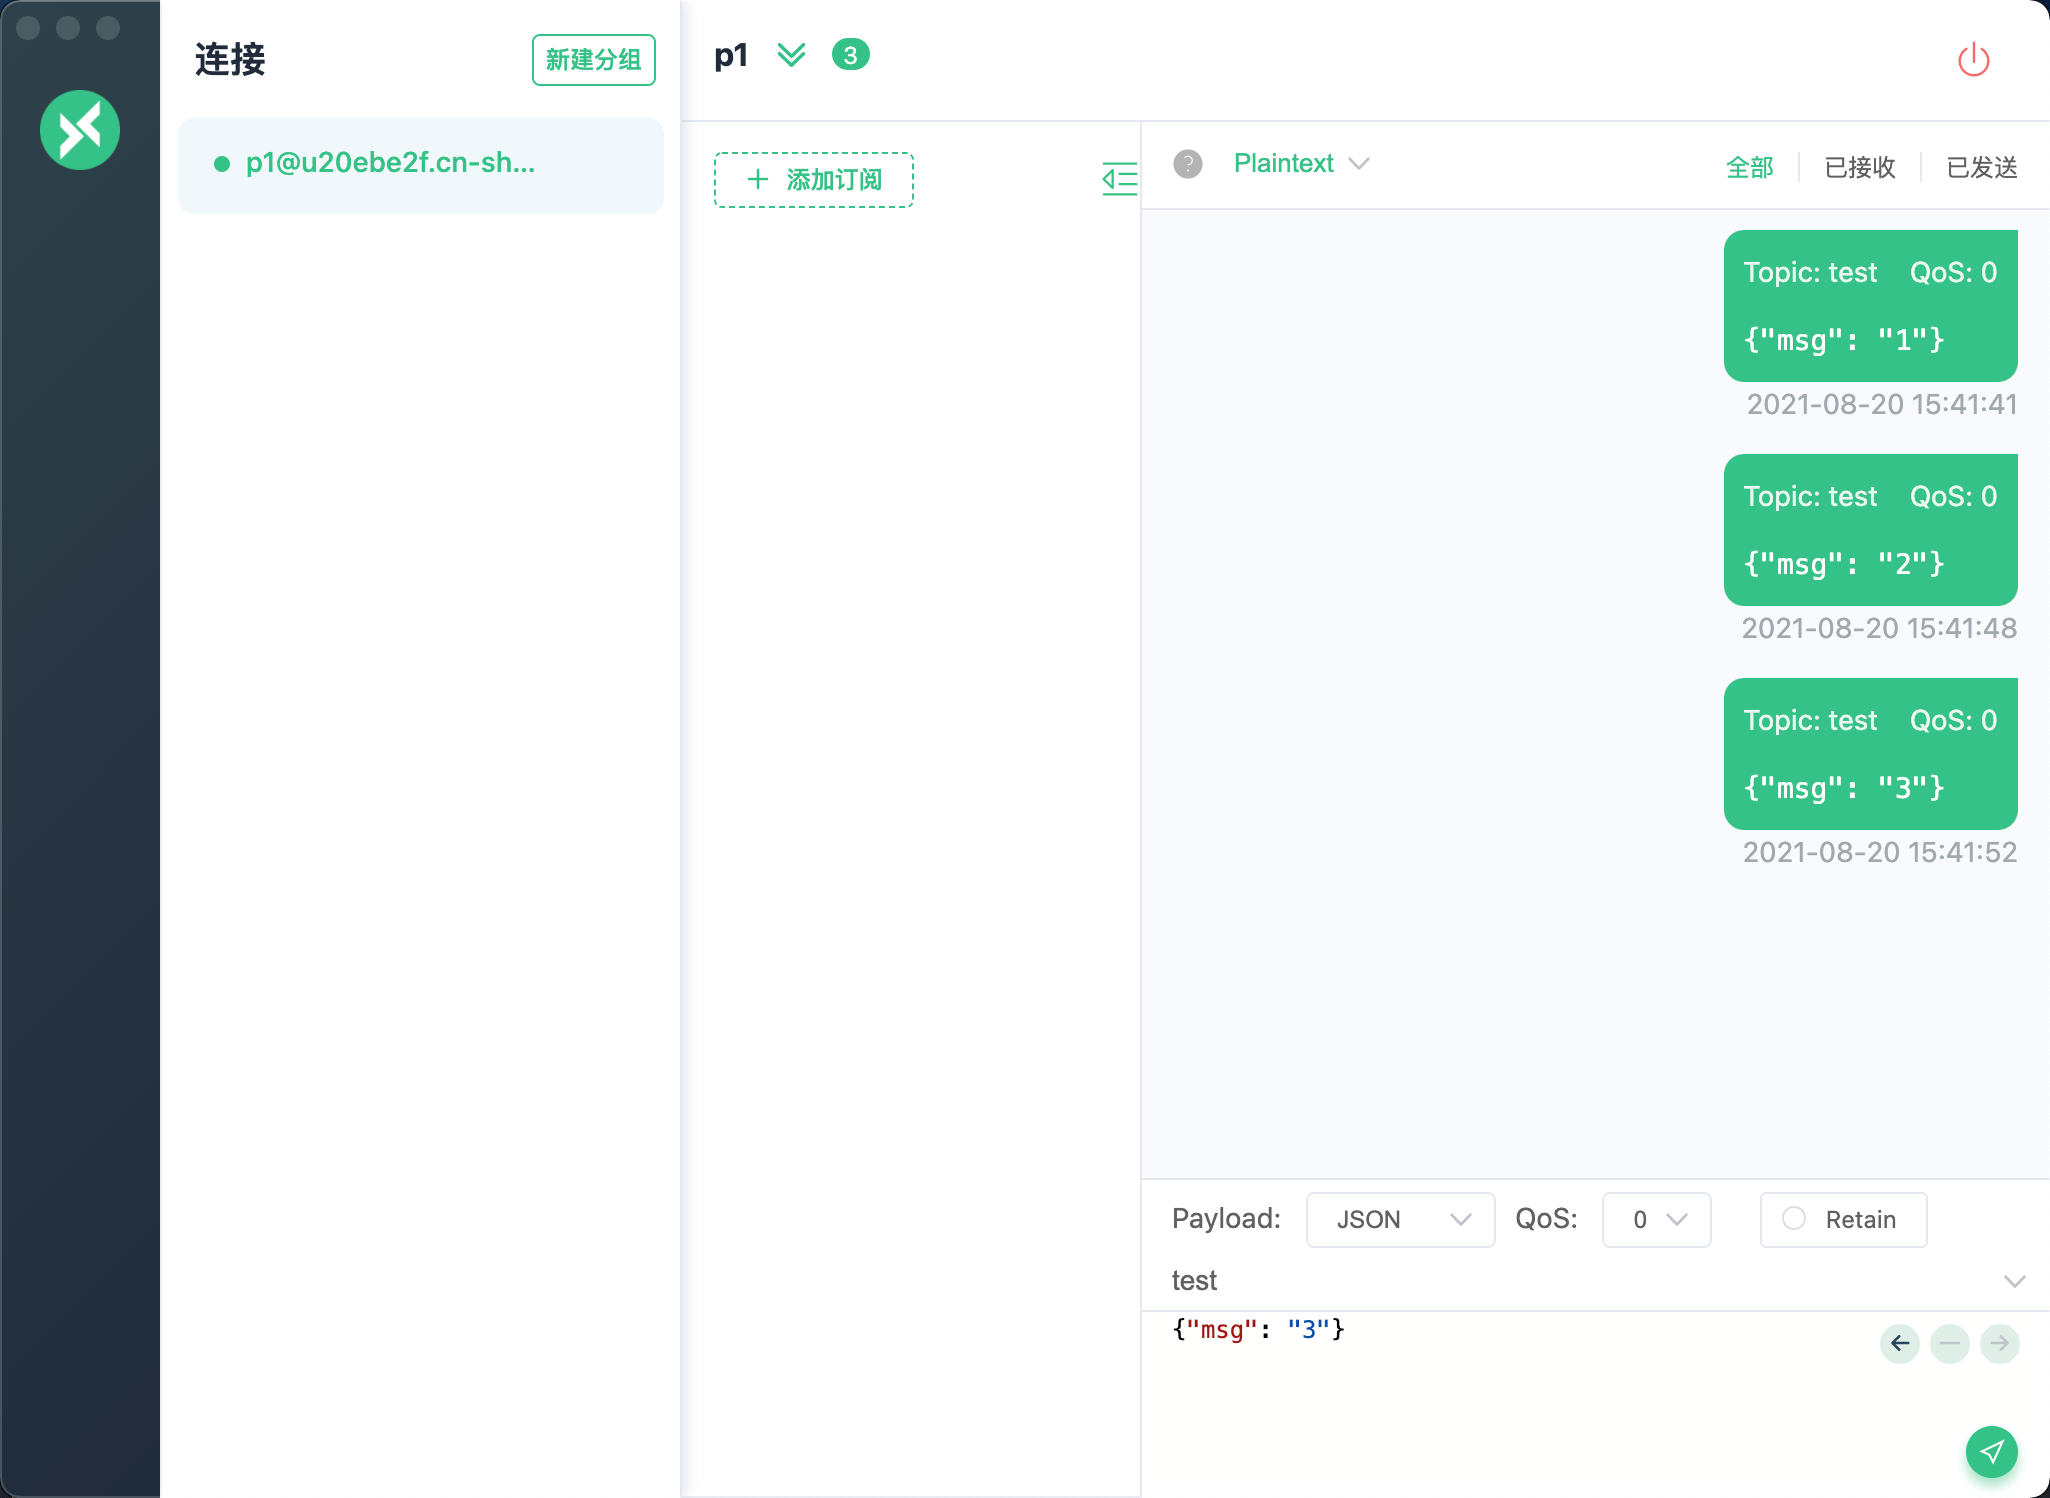Go to the previous payload using the left arrow
The height and width of the screenshot is (1498, 2050).
(x=1900, y=1343)
